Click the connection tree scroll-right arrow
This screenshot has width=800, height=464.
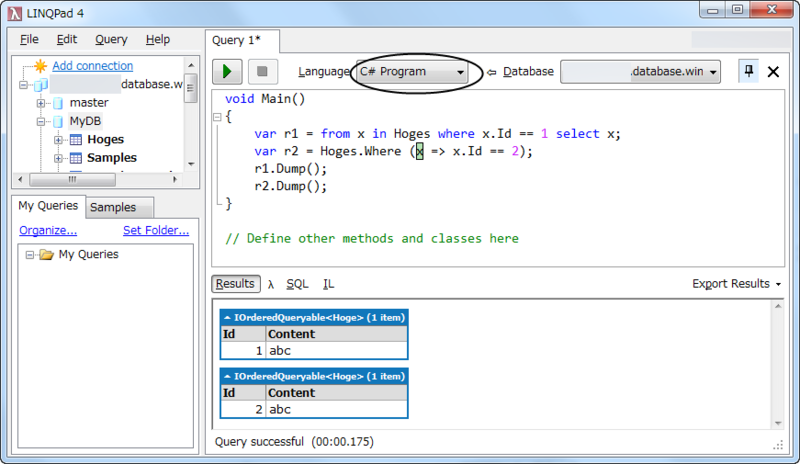[x=175, y=180]
